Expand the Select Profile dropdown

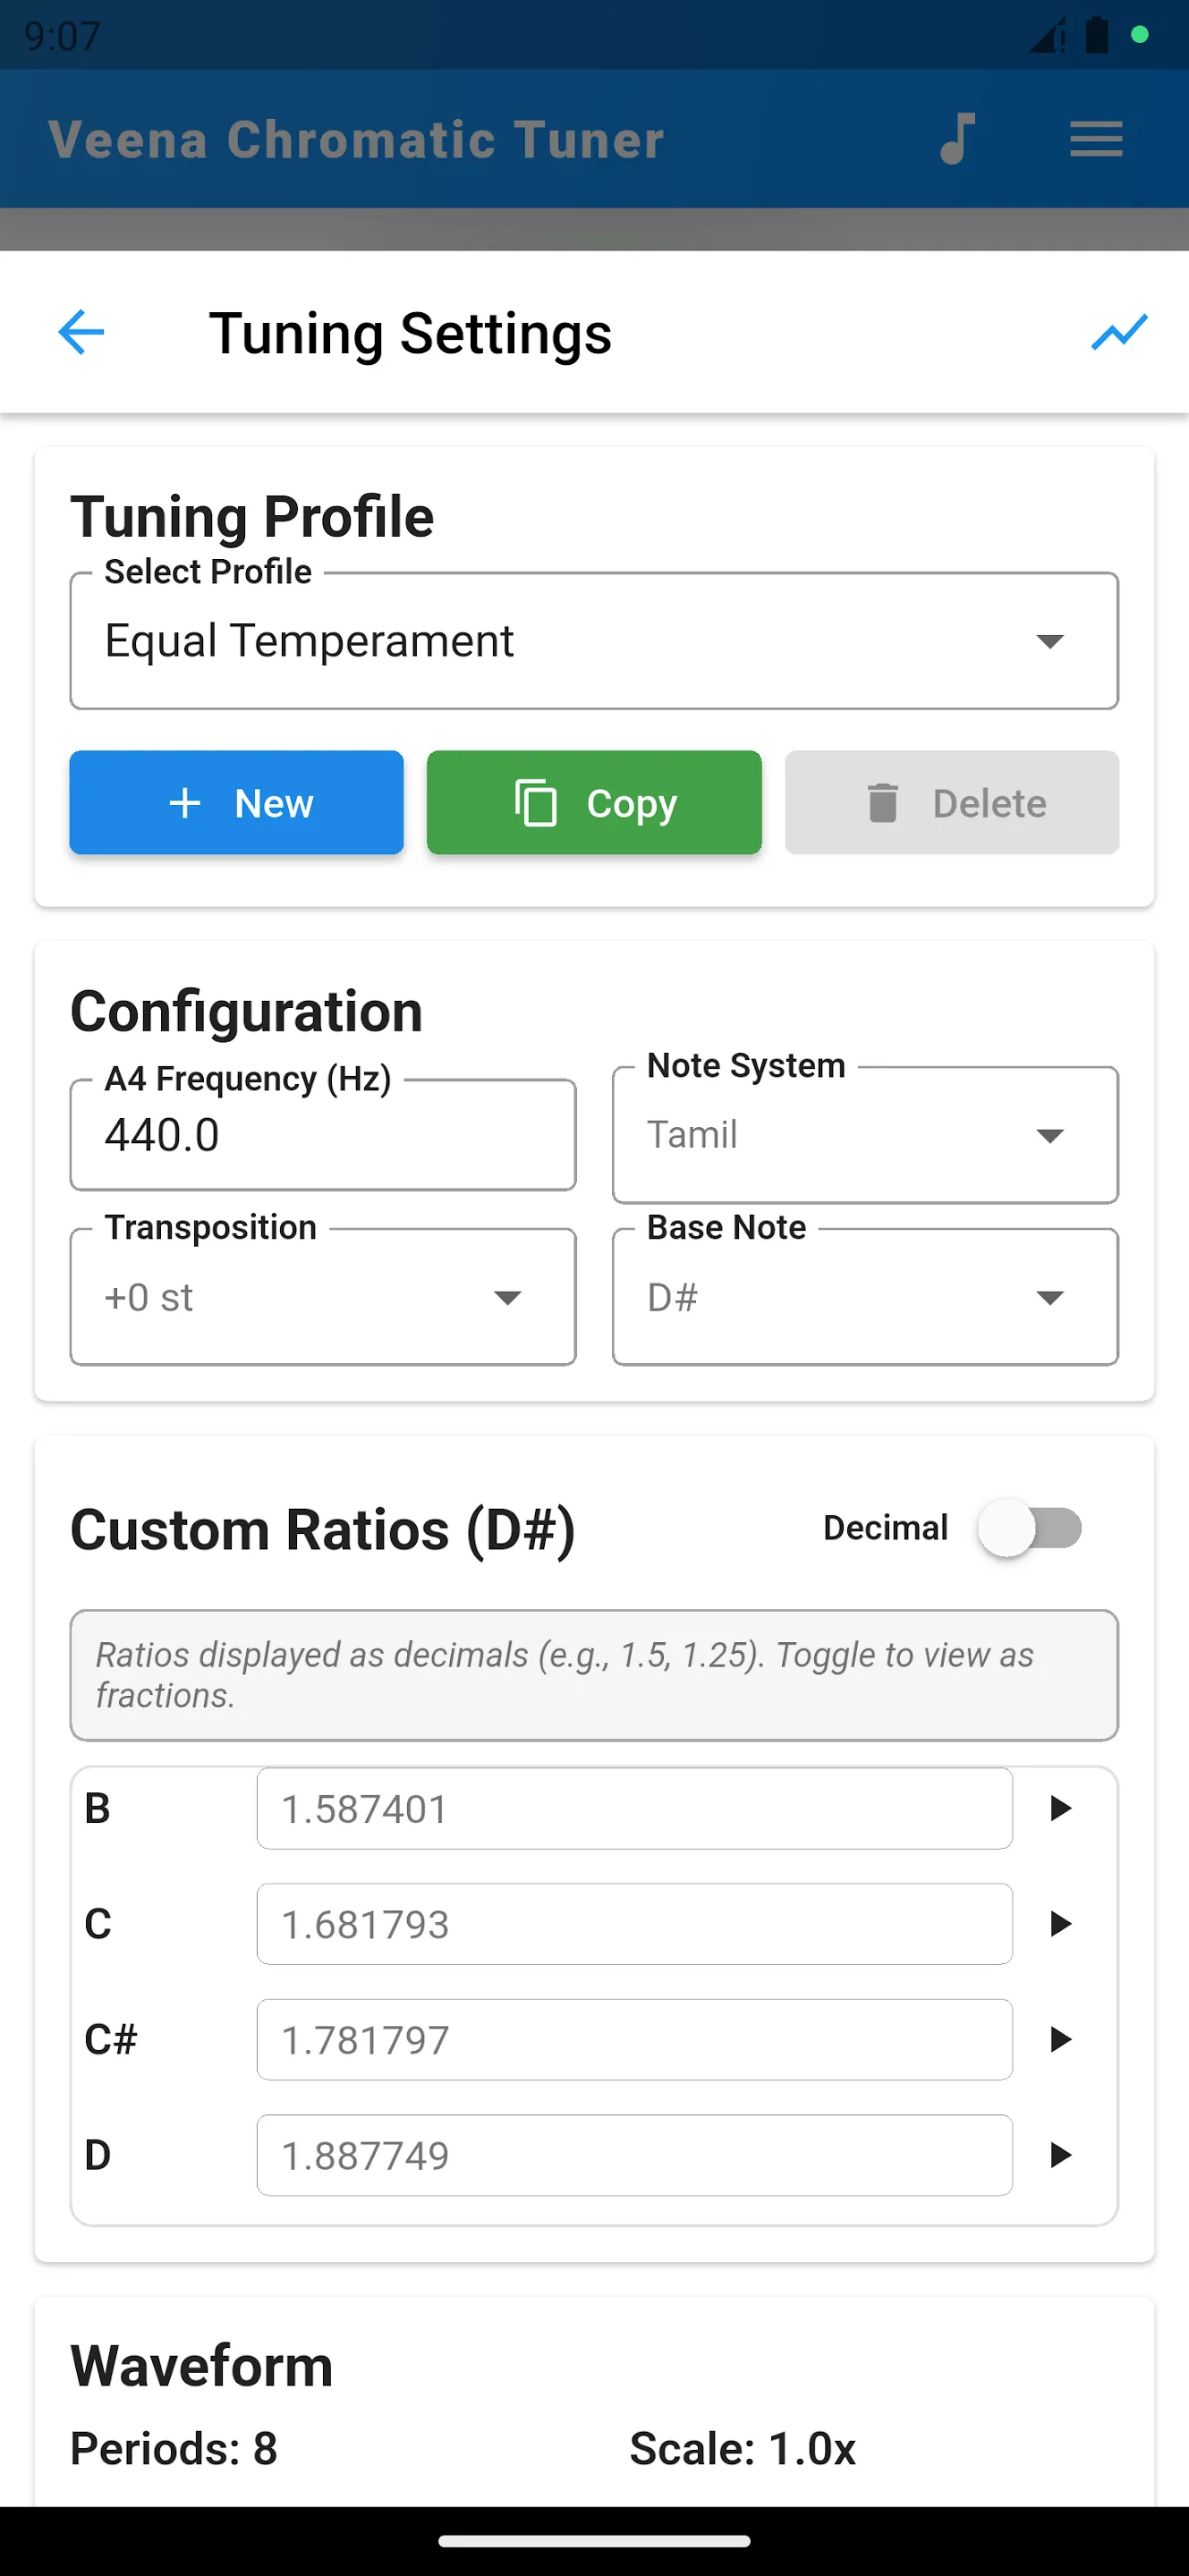(594, 641)
